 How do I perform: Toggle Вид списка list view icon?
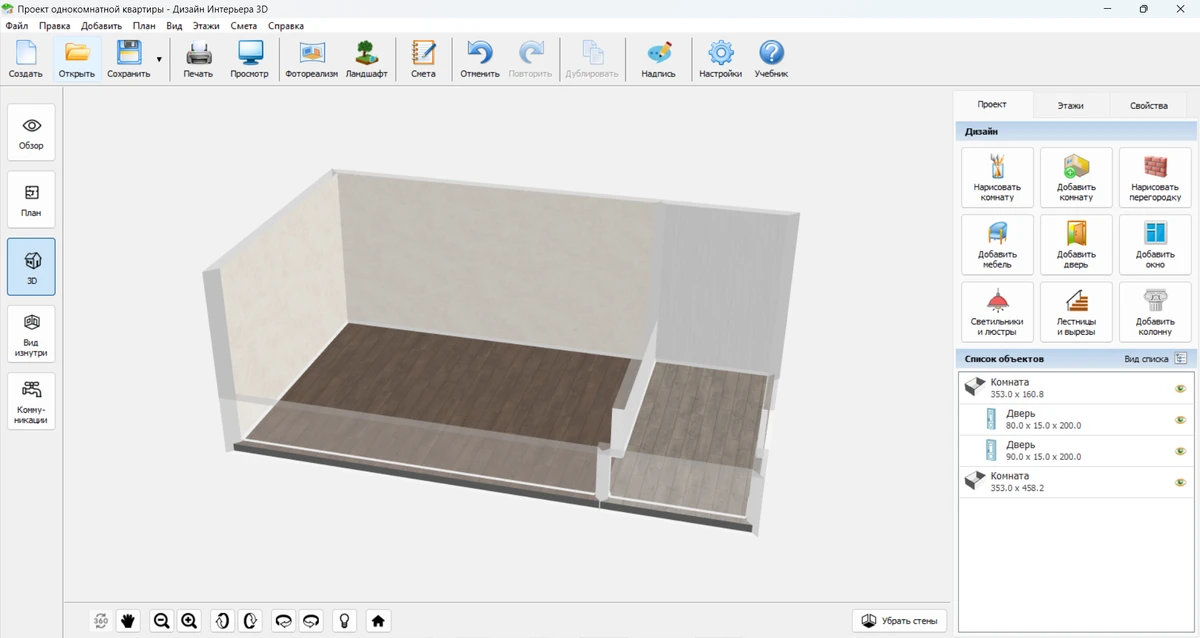[x=1181, y=357]
